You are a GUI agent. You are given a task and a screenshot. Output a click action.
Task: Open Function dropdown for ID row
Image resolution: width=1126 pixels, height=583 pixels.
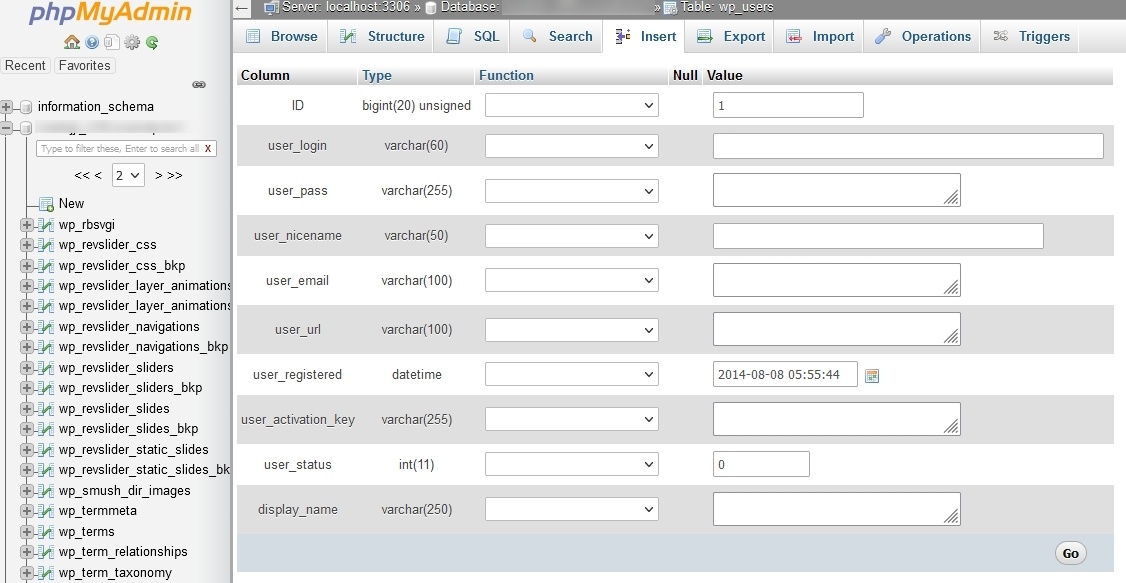point(572,106)
